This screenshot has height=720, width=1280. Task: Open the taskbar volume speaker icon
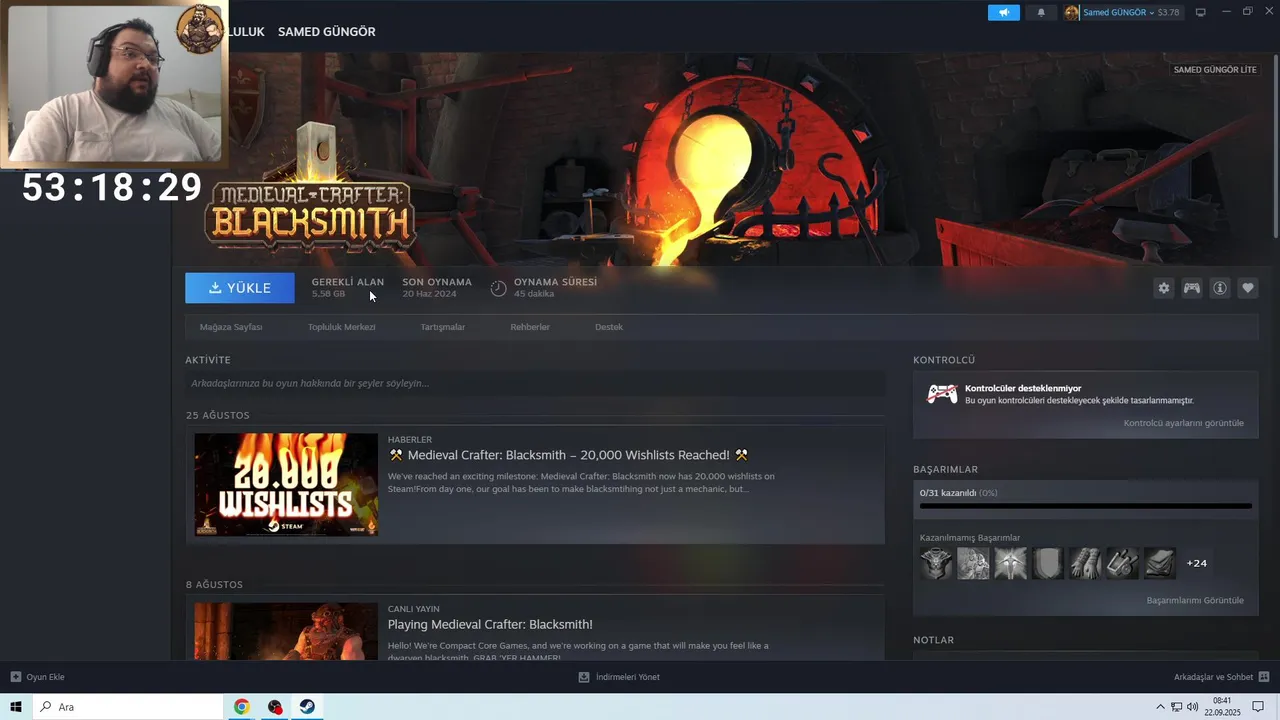(1192, 707)
